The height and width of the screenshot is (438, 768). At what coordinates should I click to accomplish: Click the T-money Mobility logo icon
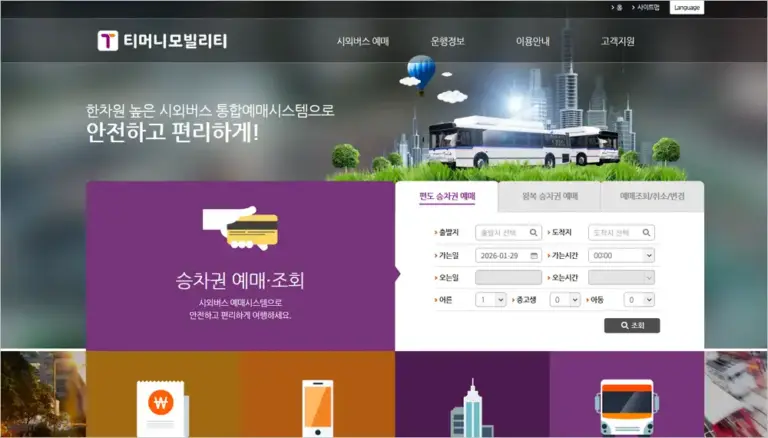(108, 41)
